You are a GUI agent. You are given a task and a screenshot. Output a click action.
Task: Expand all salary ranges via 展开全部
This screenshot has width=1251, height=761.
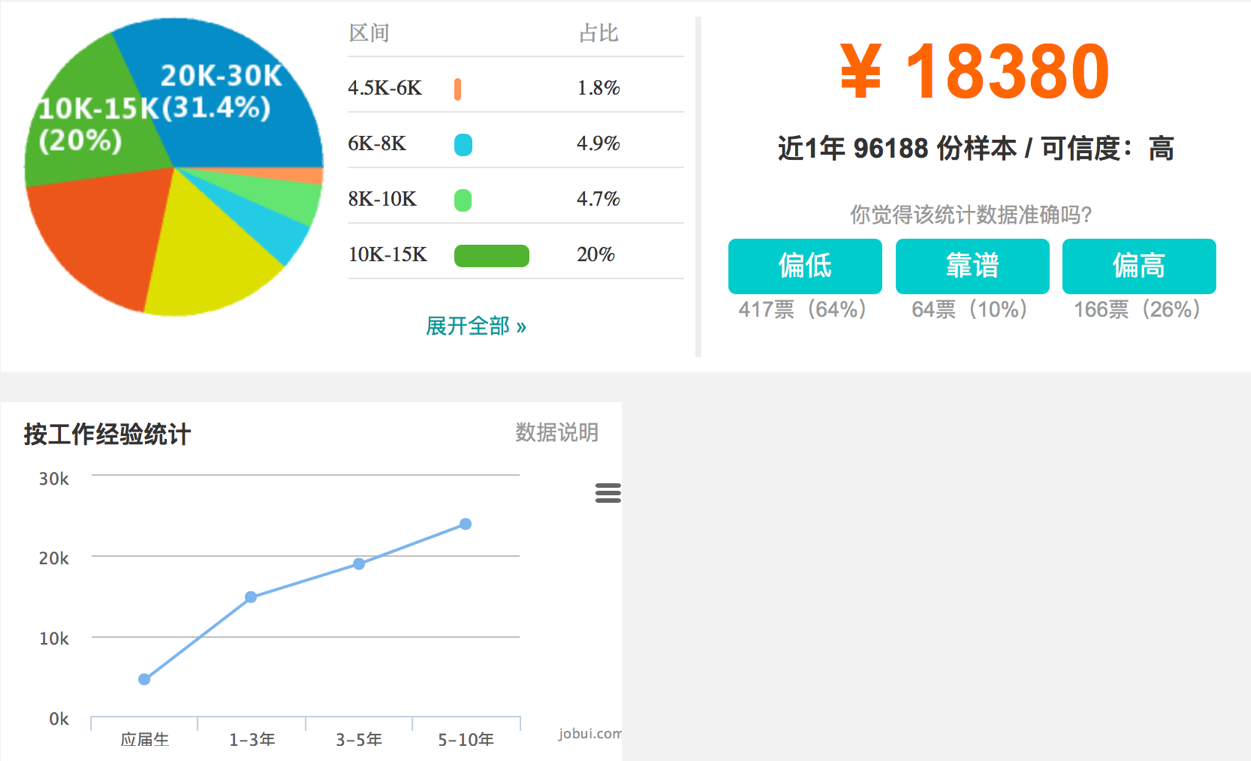476,326
